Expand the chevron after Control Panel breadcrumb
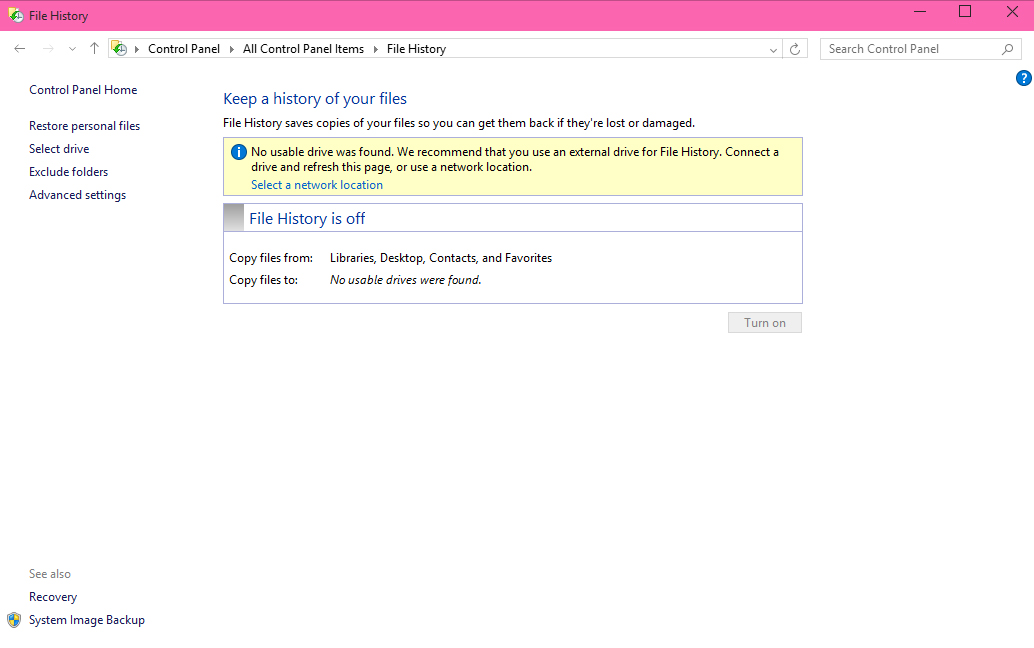The image size is (1034, 648). tap(231, 49)
